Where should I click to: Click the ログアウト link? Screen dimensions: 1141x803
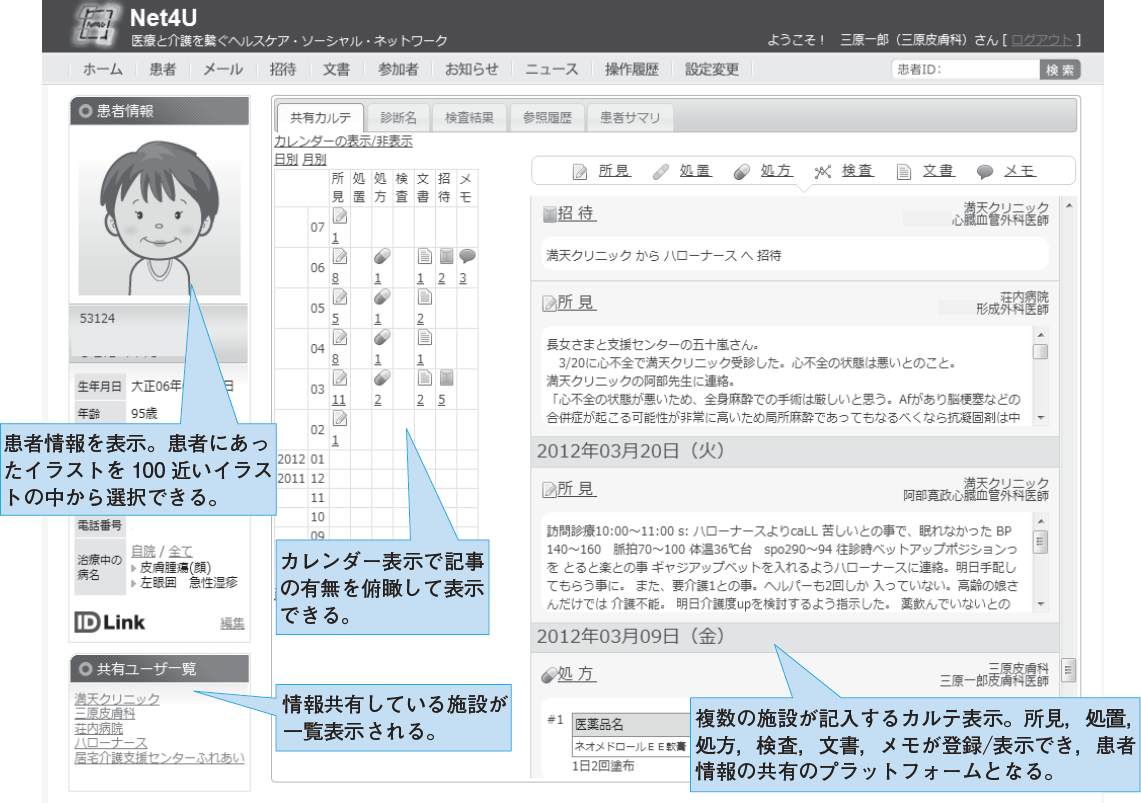point(1042,40)
